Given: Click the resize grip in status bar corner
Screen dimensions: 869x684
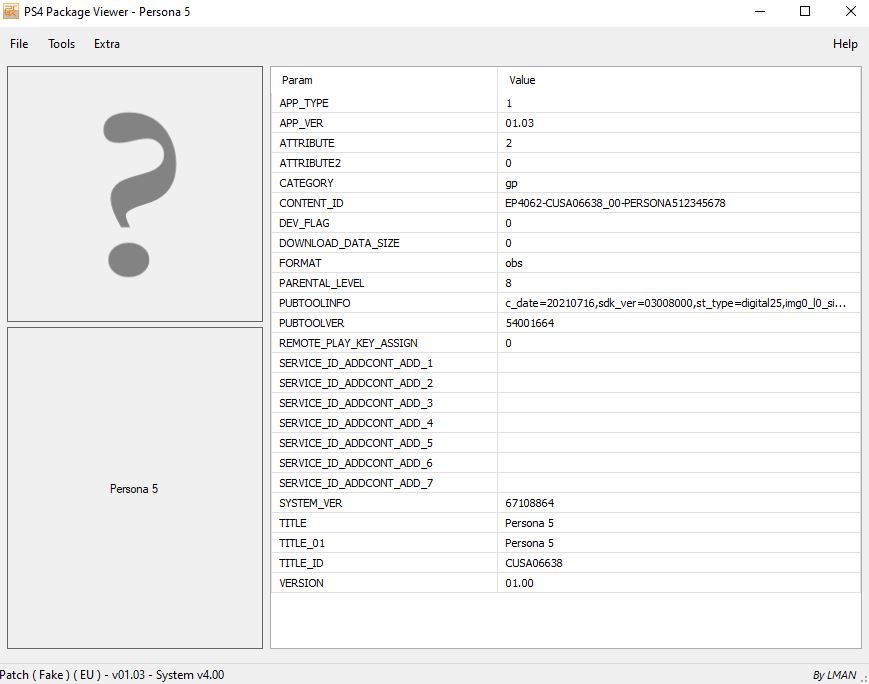Looking at the screenshot, I should [x=863, y=678].
